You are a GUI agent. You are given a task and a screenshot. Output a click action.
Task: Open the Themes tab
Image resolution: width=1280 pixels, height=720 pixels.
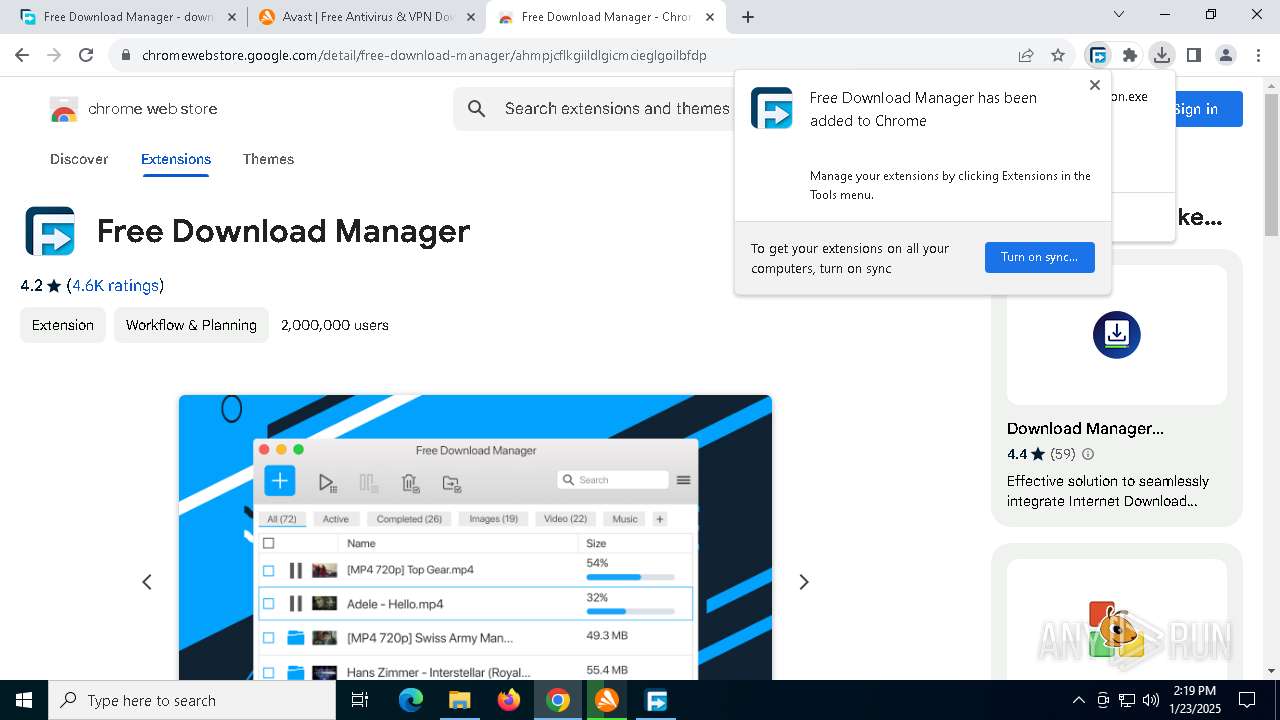pyautogui.click(x=268, y=159)
